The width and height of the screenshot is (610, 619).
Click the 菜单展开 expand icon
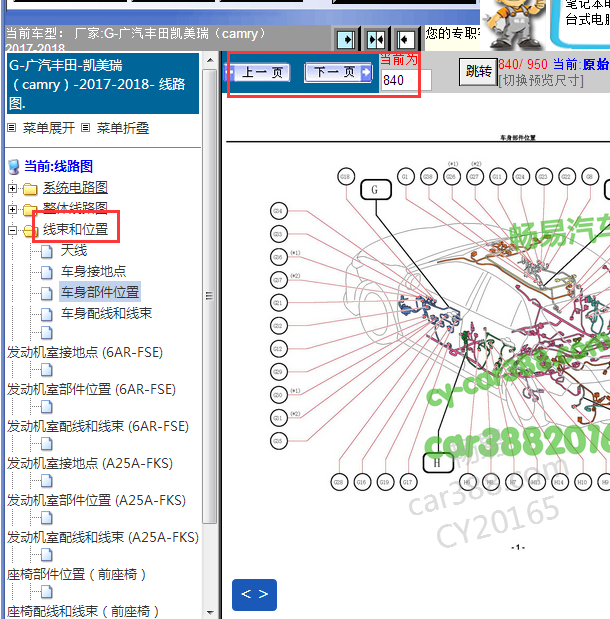[12, 128]
